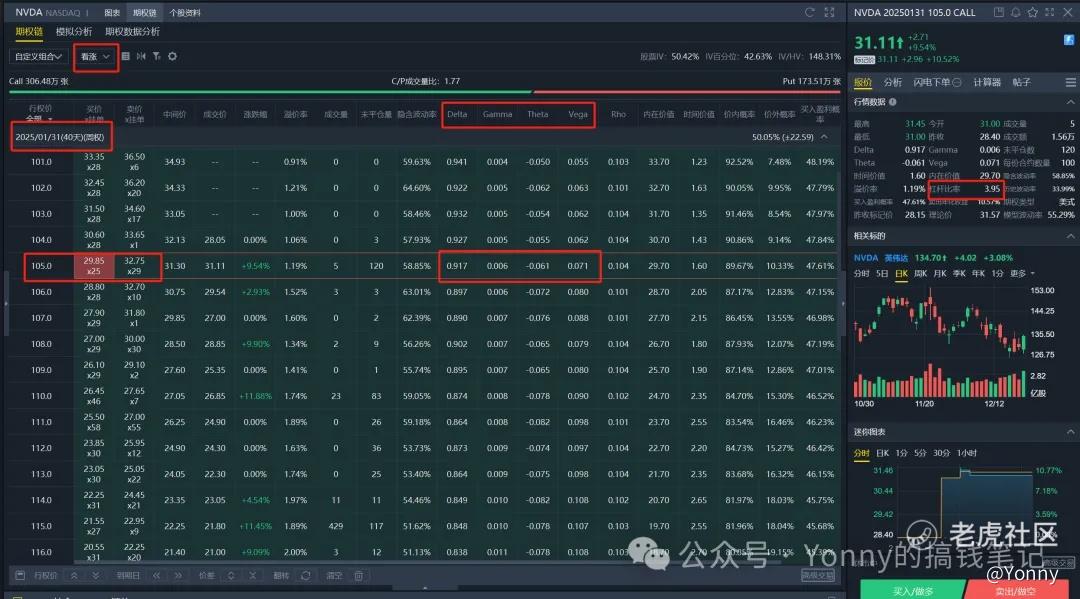Click the NVDA daily candlestick chart
Viewport: 1080px width, 599px height.
[940, 340]
